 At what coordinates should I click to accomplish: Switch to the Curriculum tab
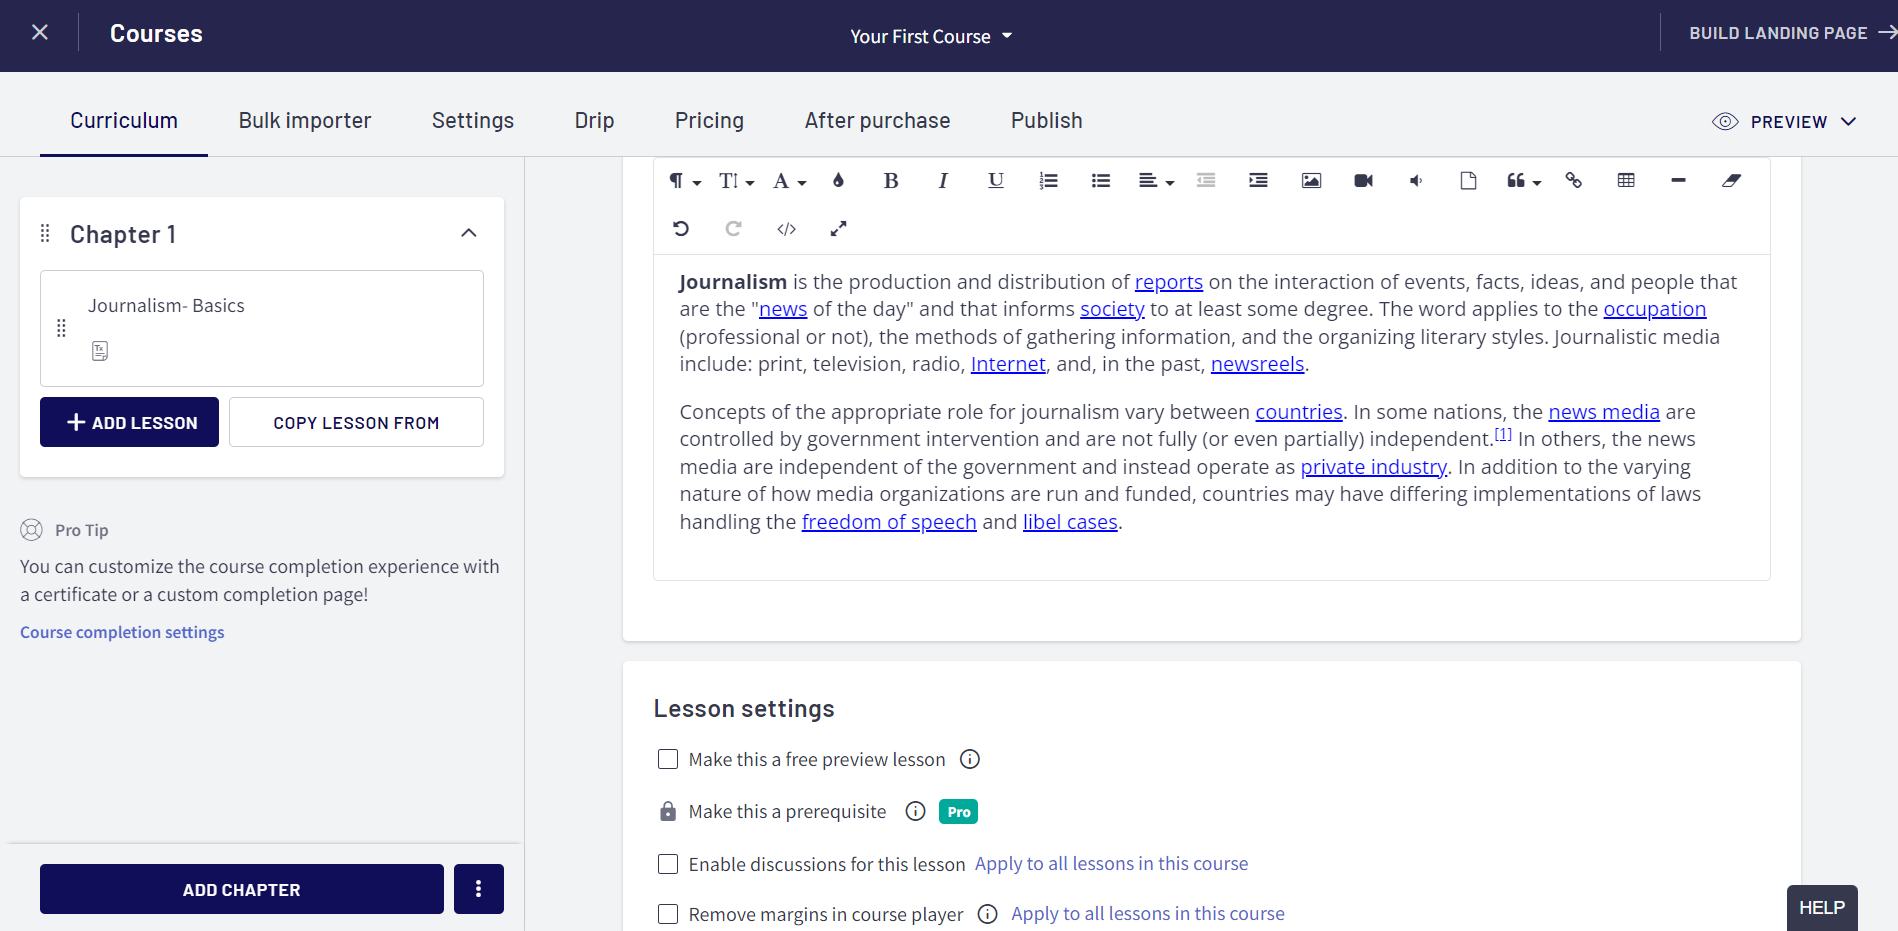pos(124,121)
